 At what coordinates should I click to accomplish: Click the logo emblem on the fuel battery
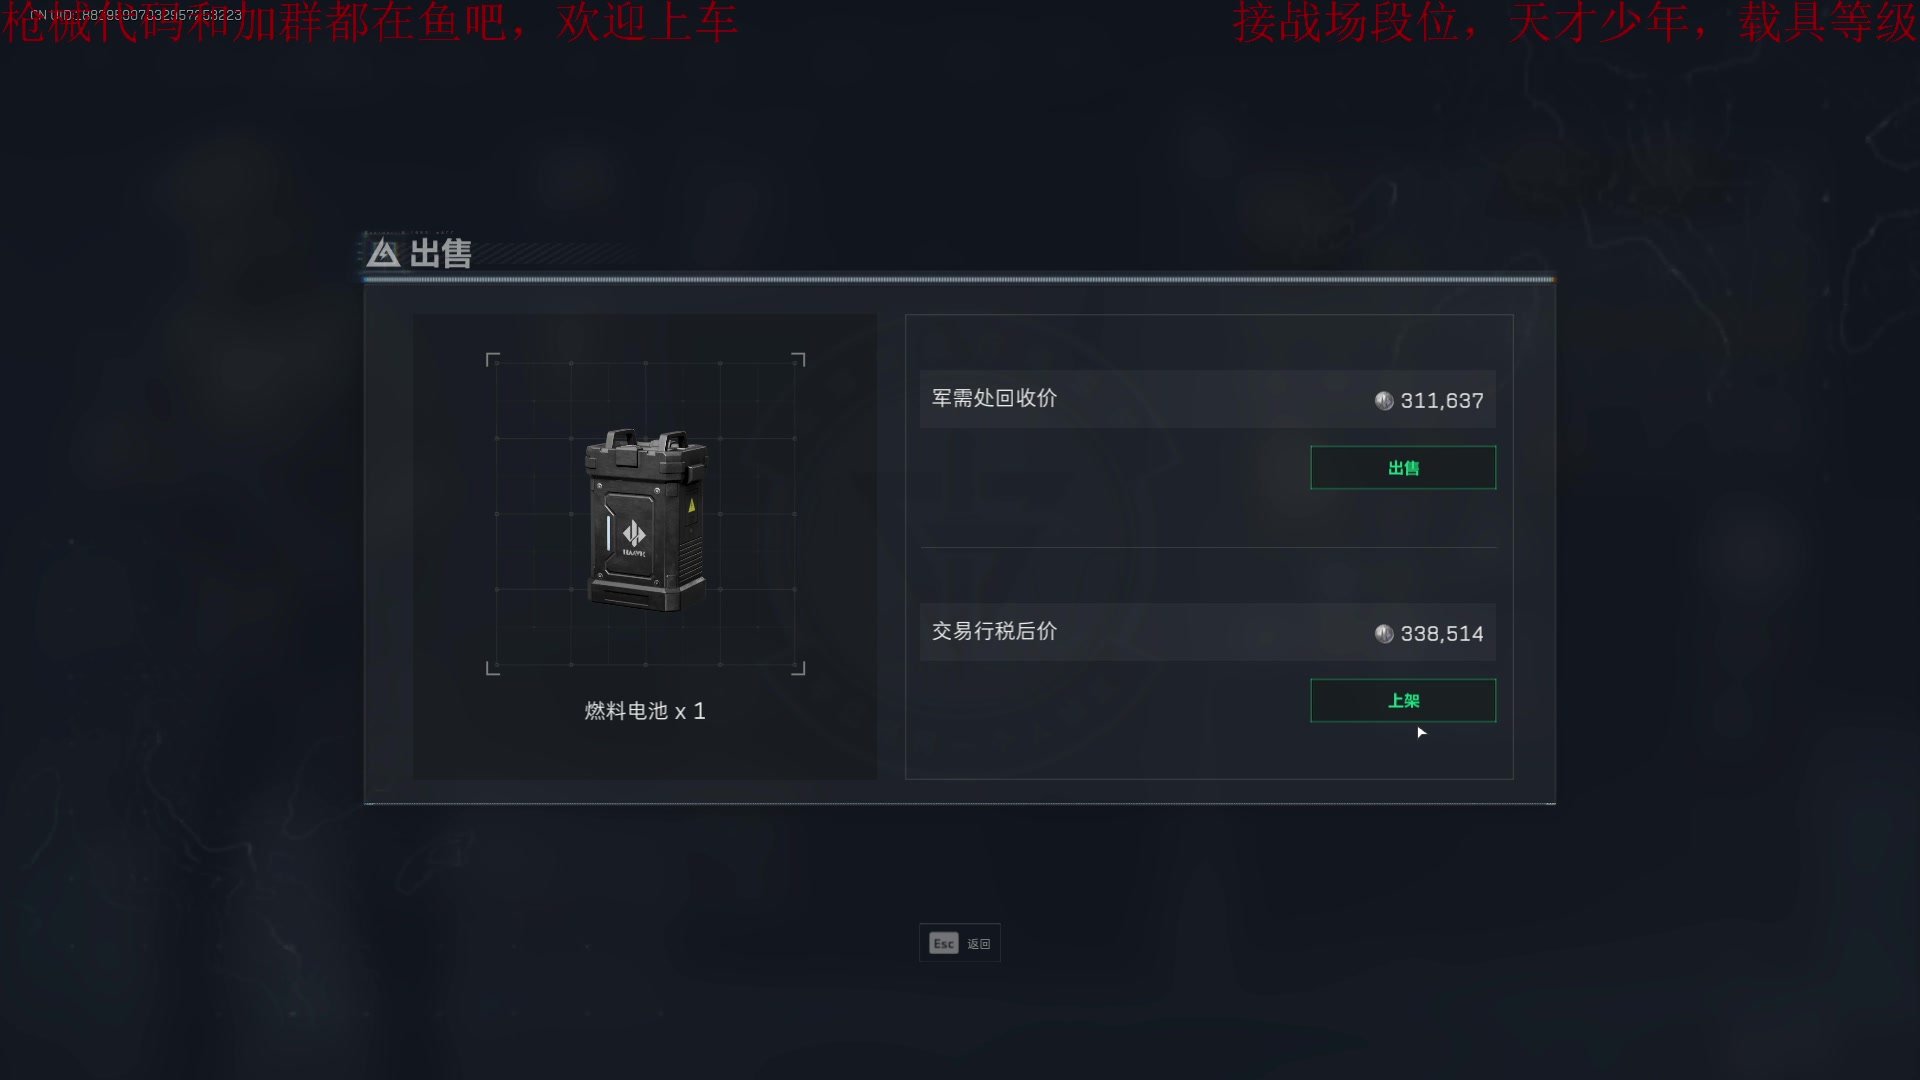pyautogui.click(x=634, y=534)
